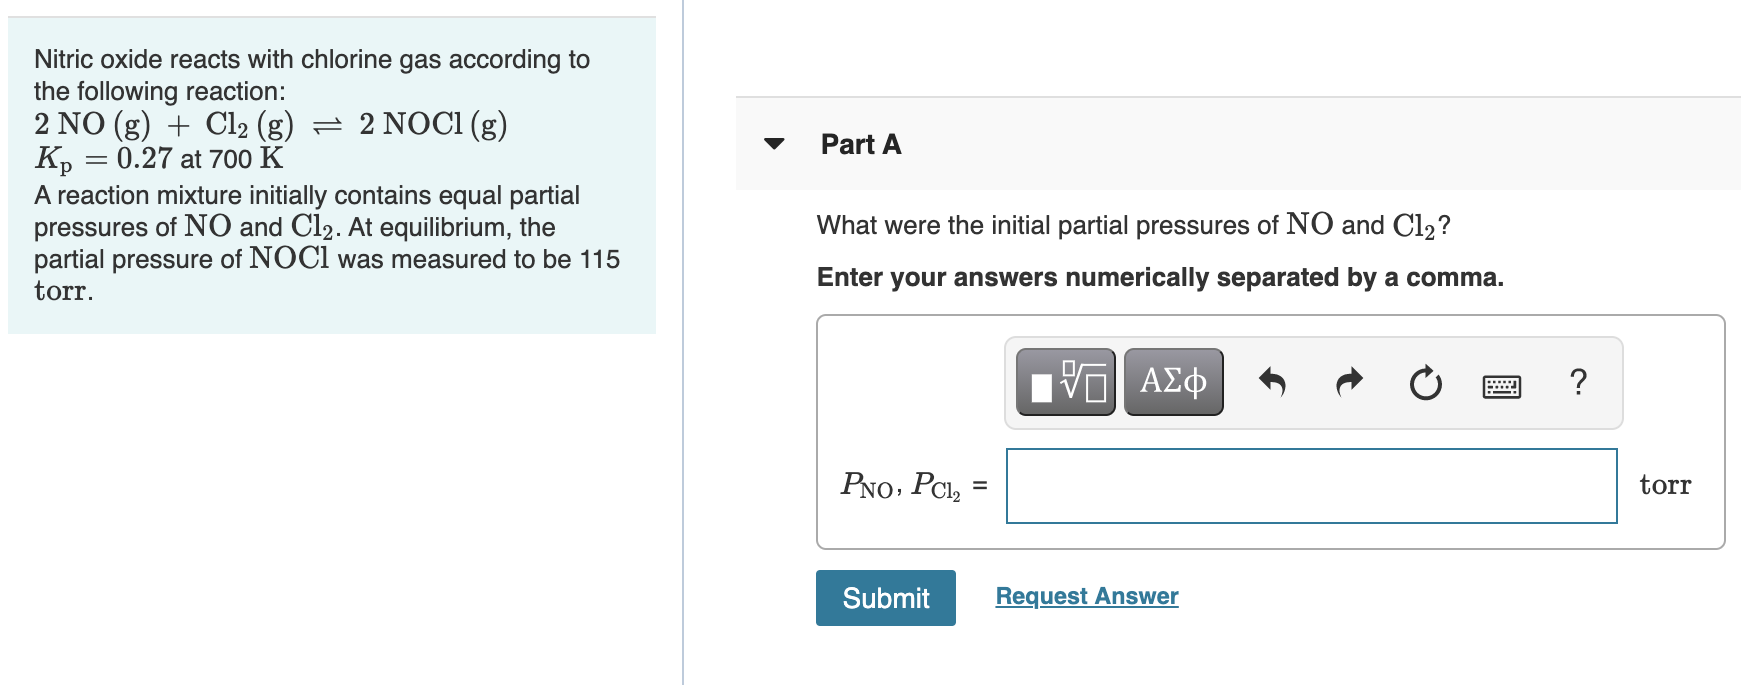The image size is (1741, 685).
Task: Click the redo arrow icon
Action: pos(1349,382)
